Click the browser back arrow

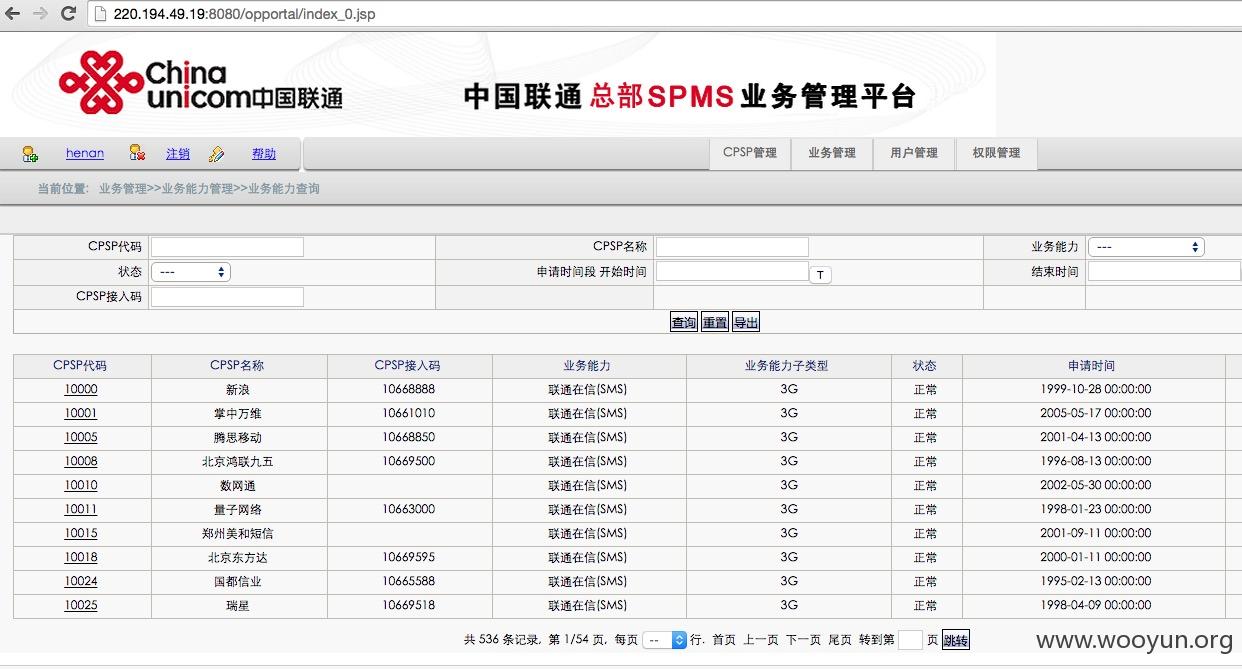pos(13,14)
